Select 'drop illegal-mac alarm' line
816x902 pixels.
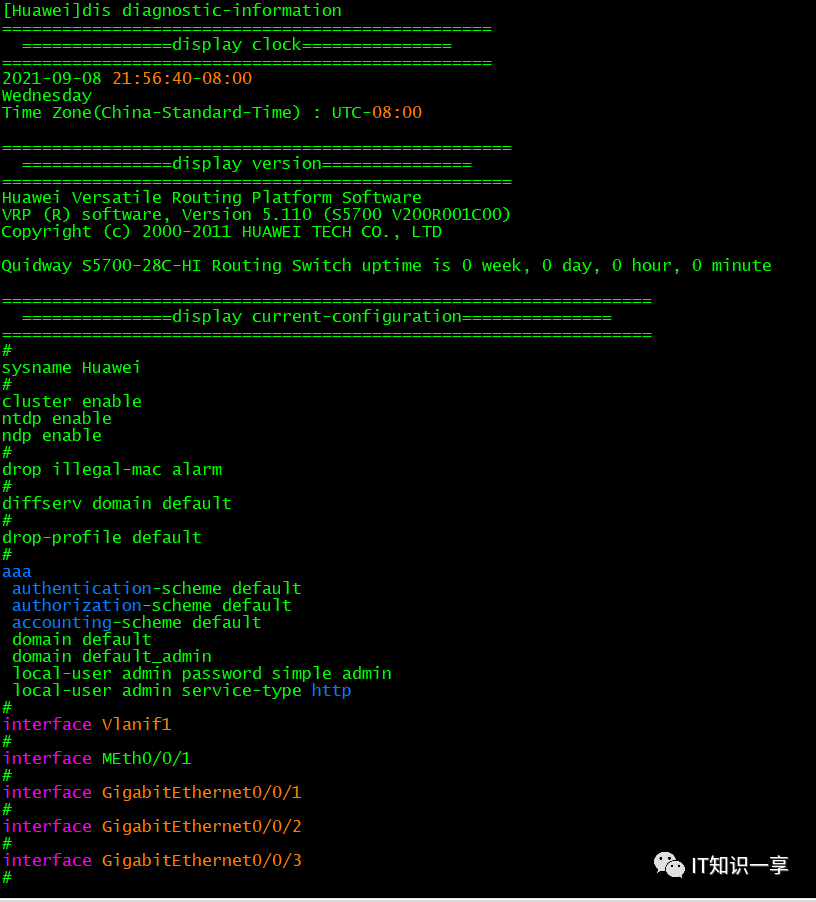click(x=112, y=470)
